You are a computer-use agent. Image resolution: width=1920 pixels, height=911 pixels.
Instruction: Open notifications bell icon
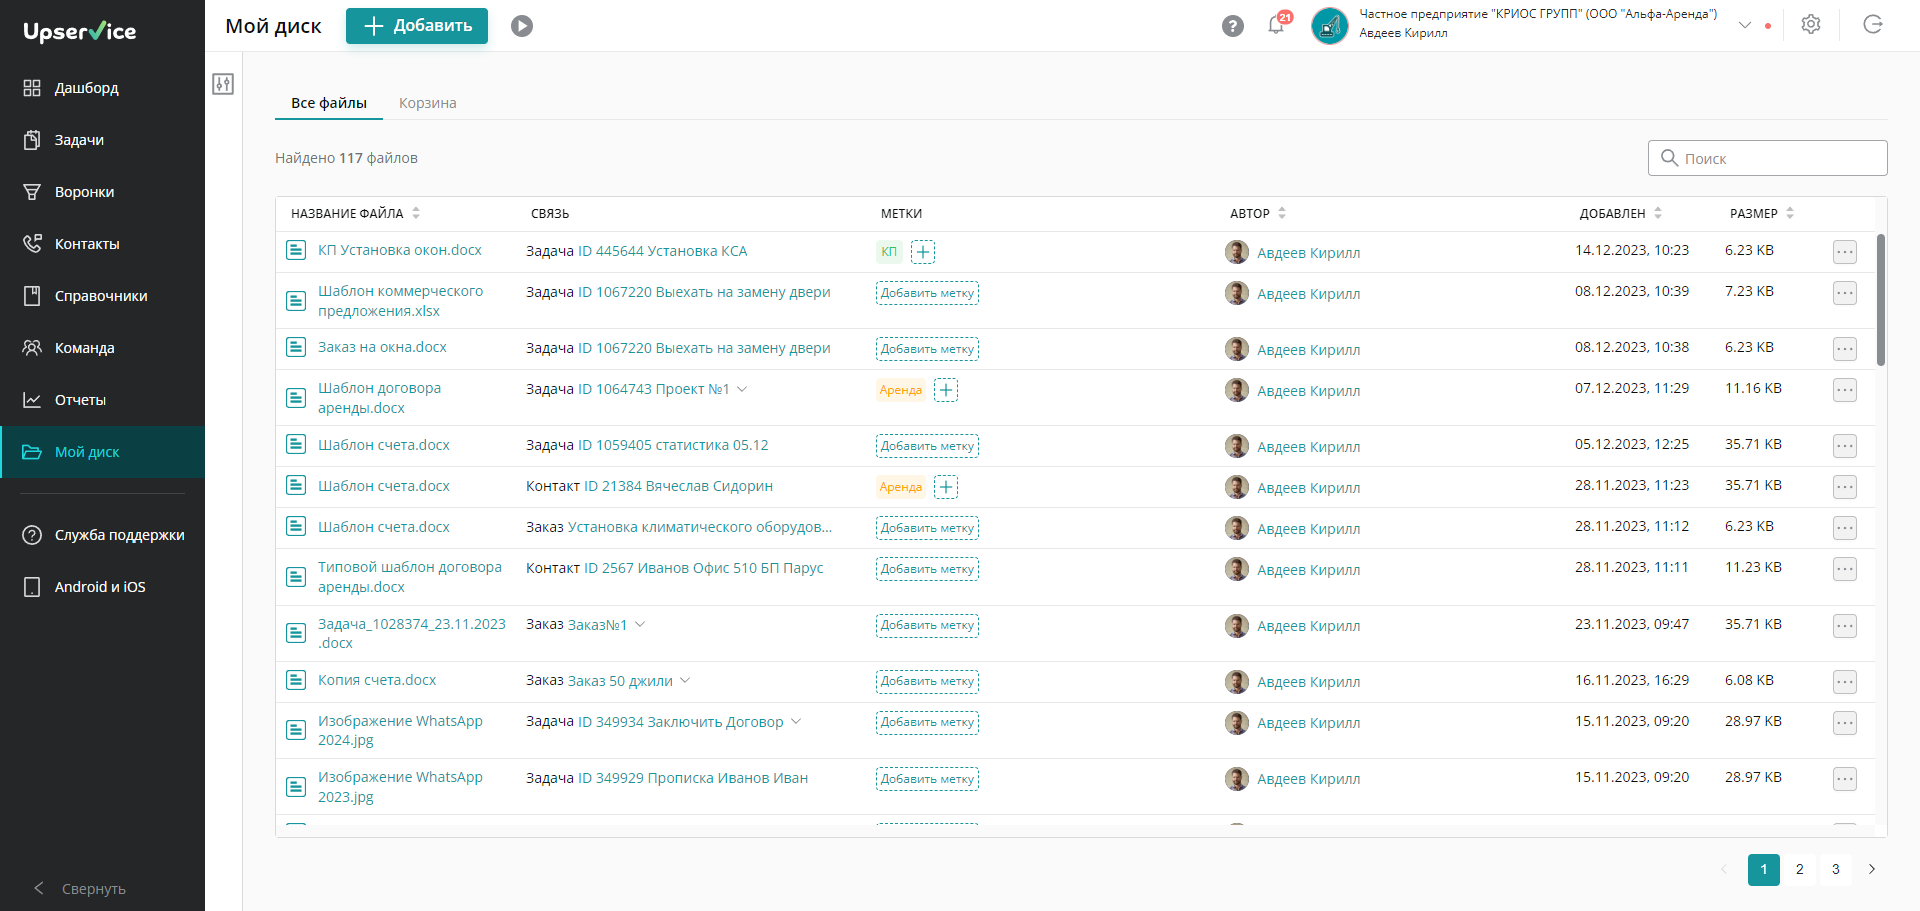coord(1276,26)
